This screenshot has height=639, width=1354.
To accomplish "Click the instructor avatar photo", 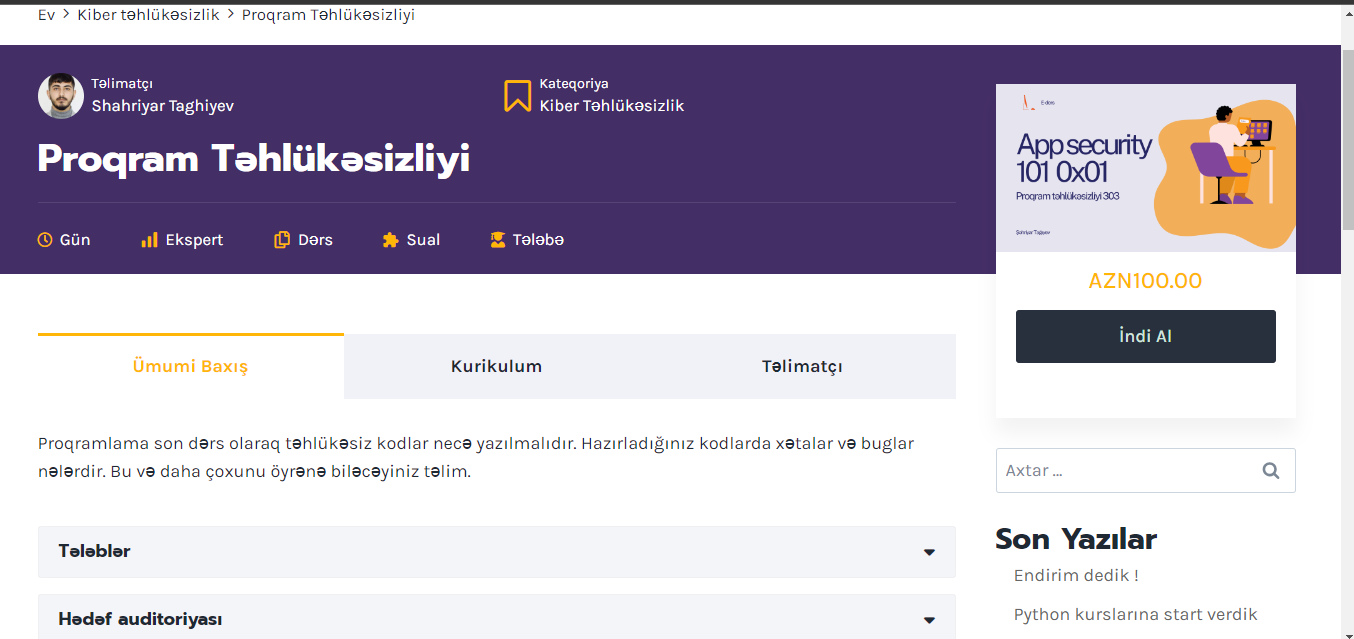I will click(61, 96).
